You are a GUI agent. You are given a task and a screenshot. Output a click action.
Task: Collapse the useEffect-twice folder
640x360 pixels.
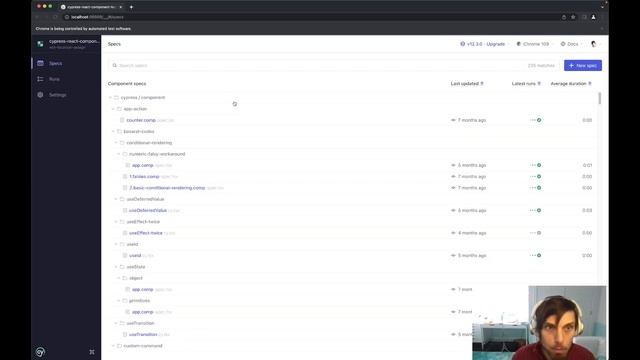[116, 222]
